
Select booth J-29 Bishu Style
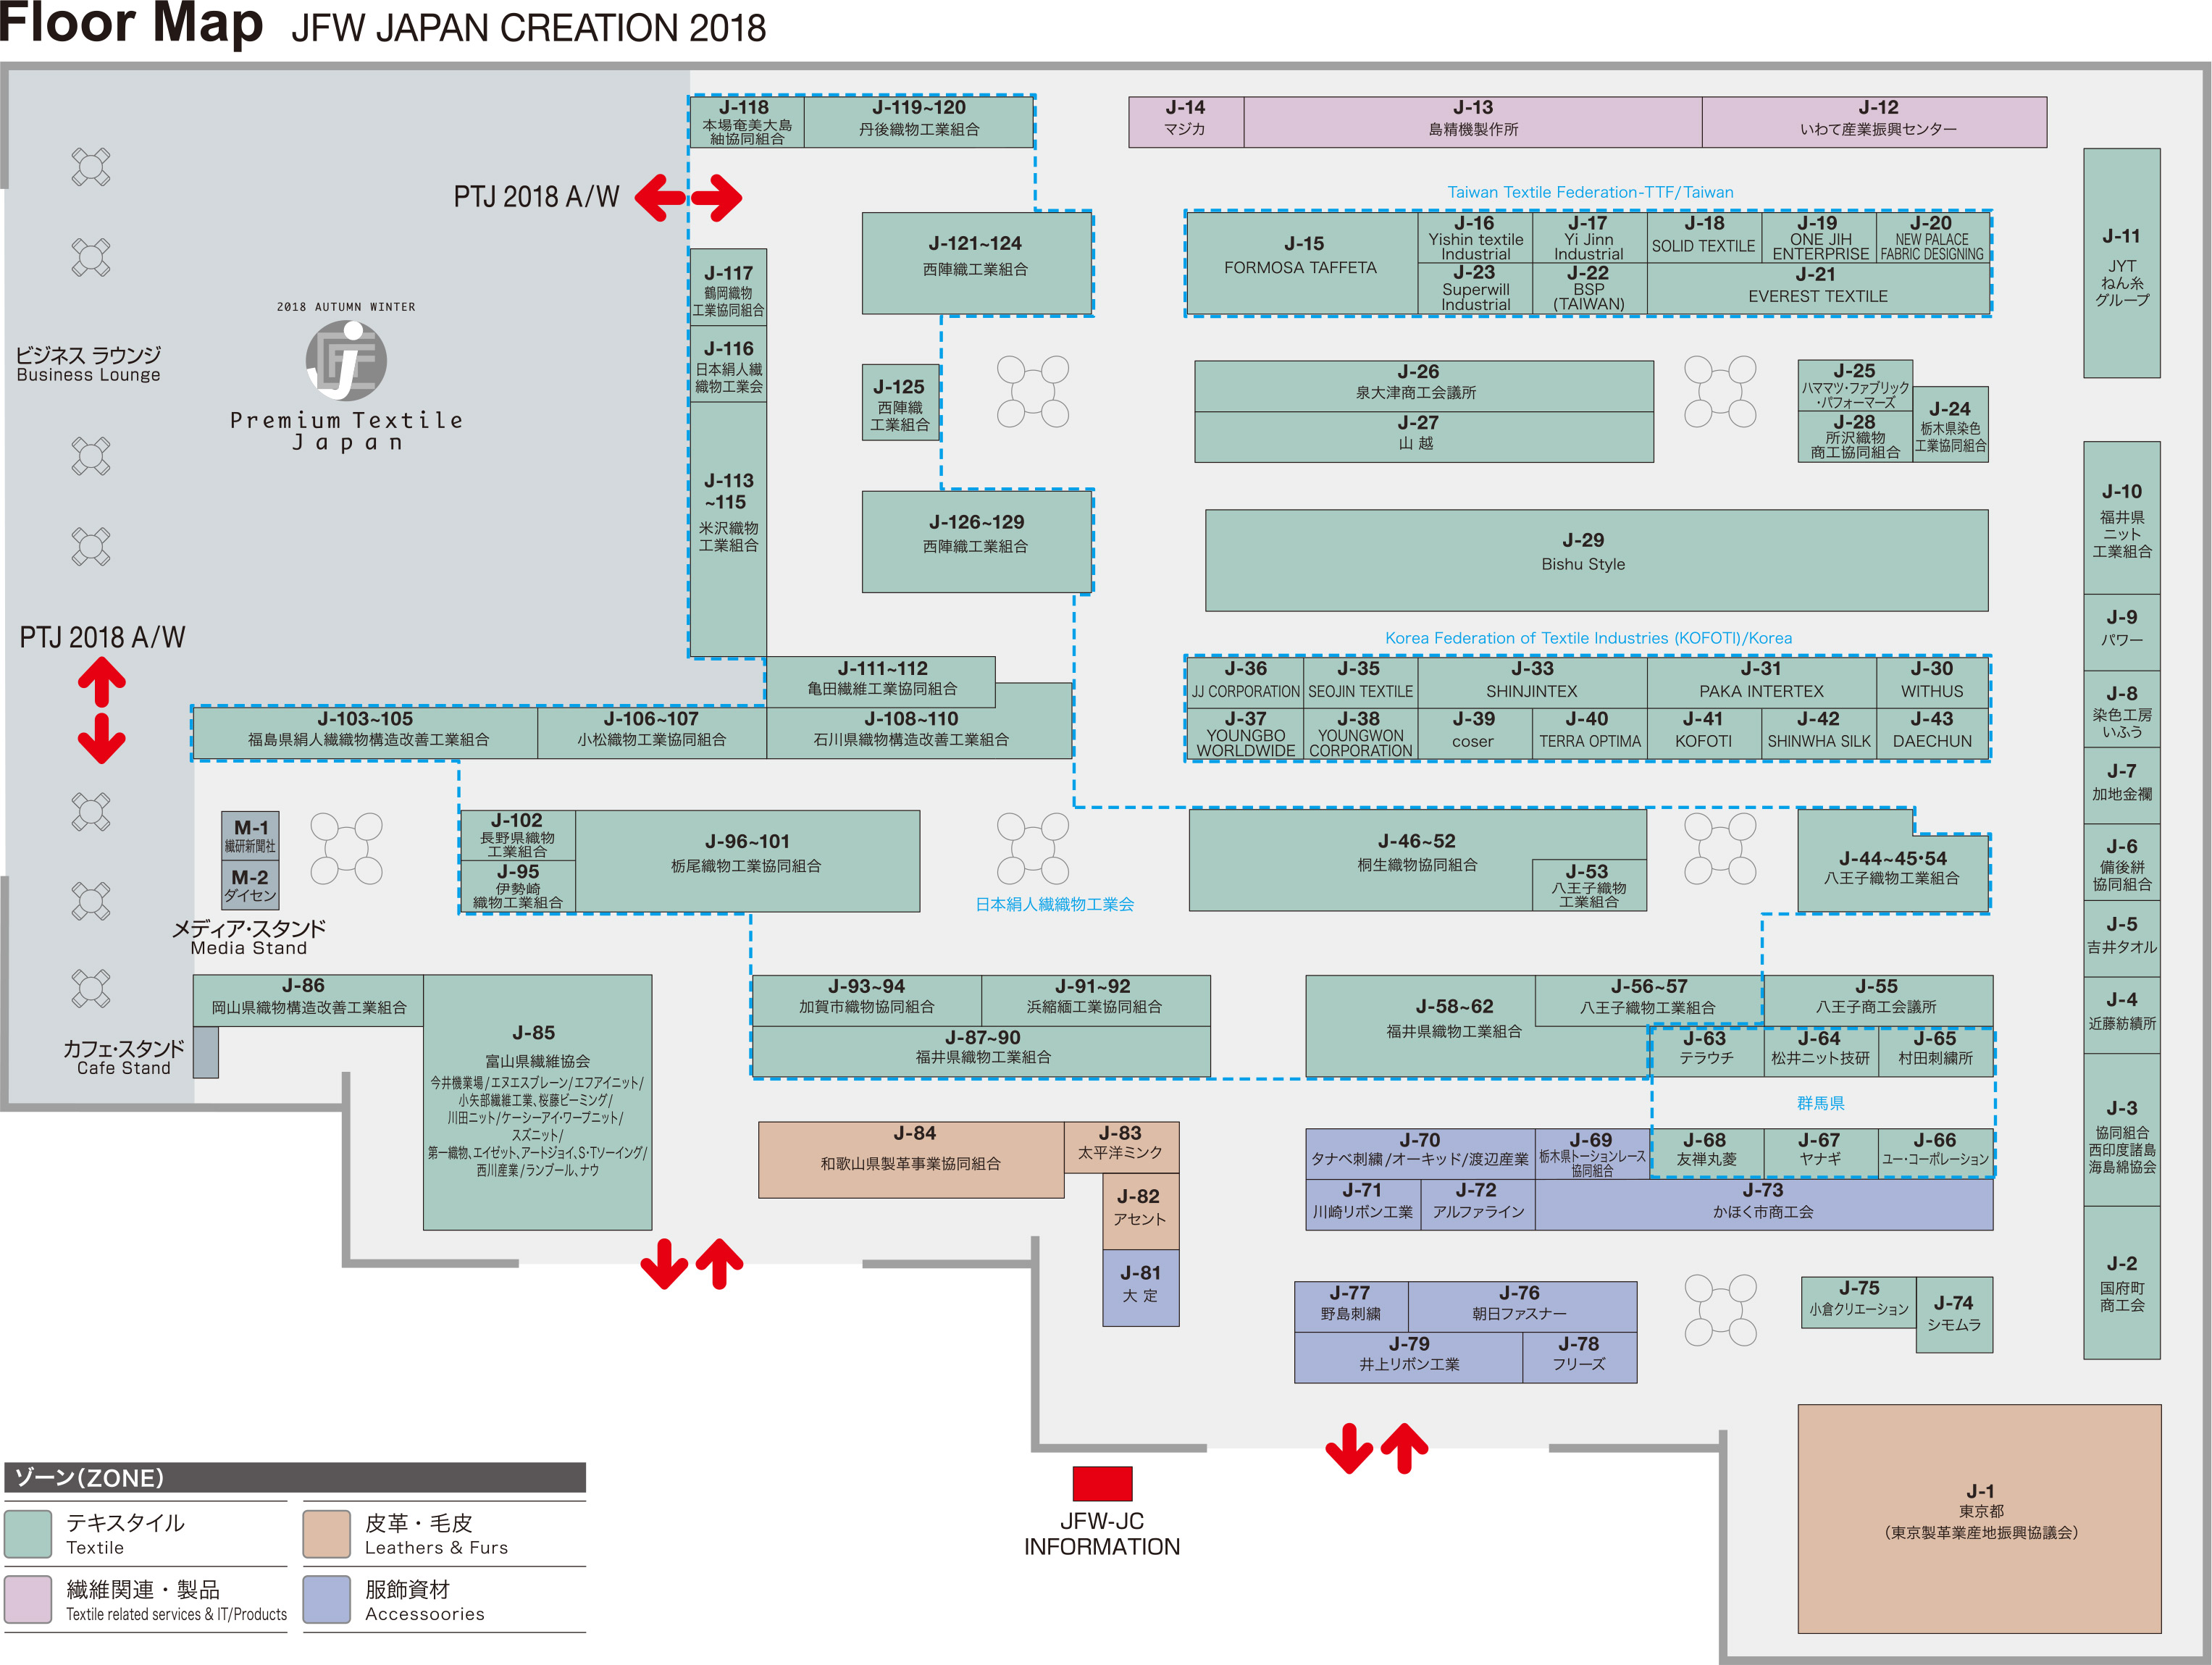[x=1597, y=561]
